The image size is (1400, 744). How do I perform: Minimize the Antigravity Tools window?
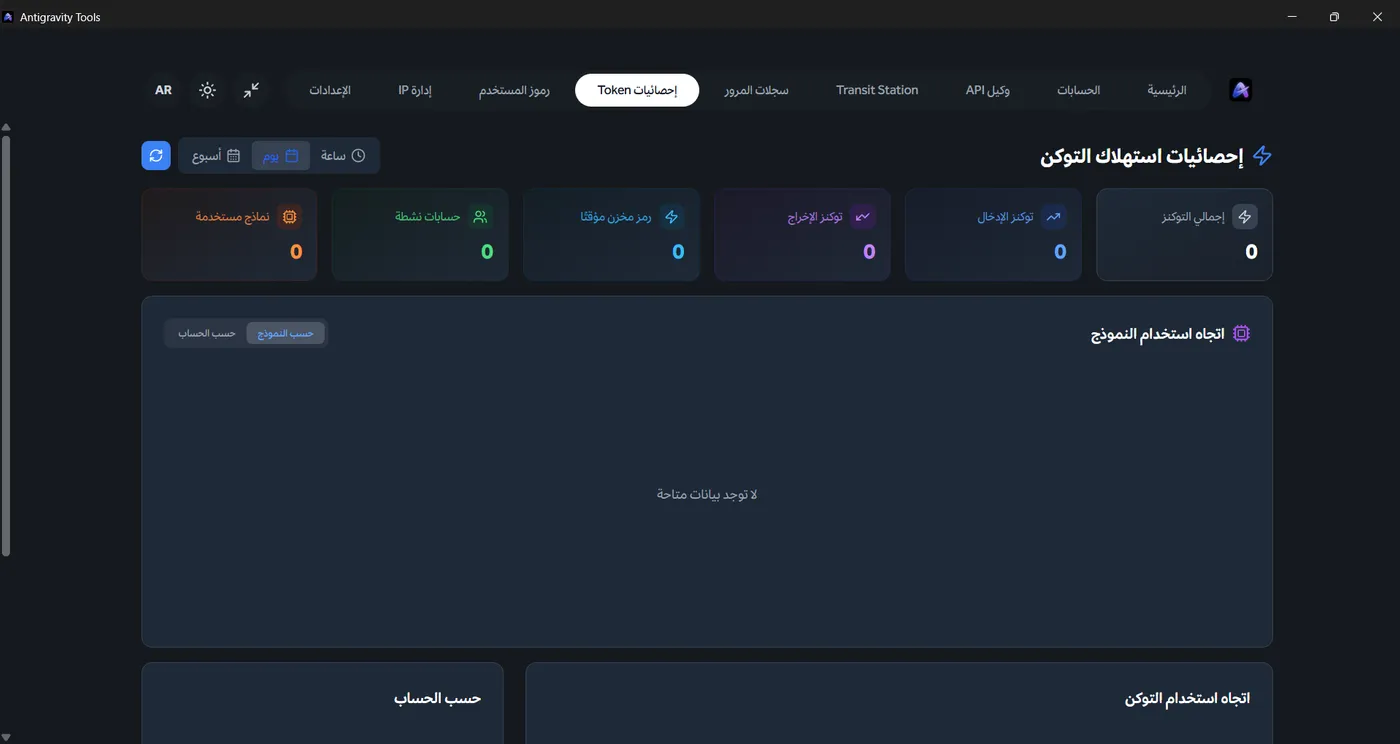pos(1292,17)
